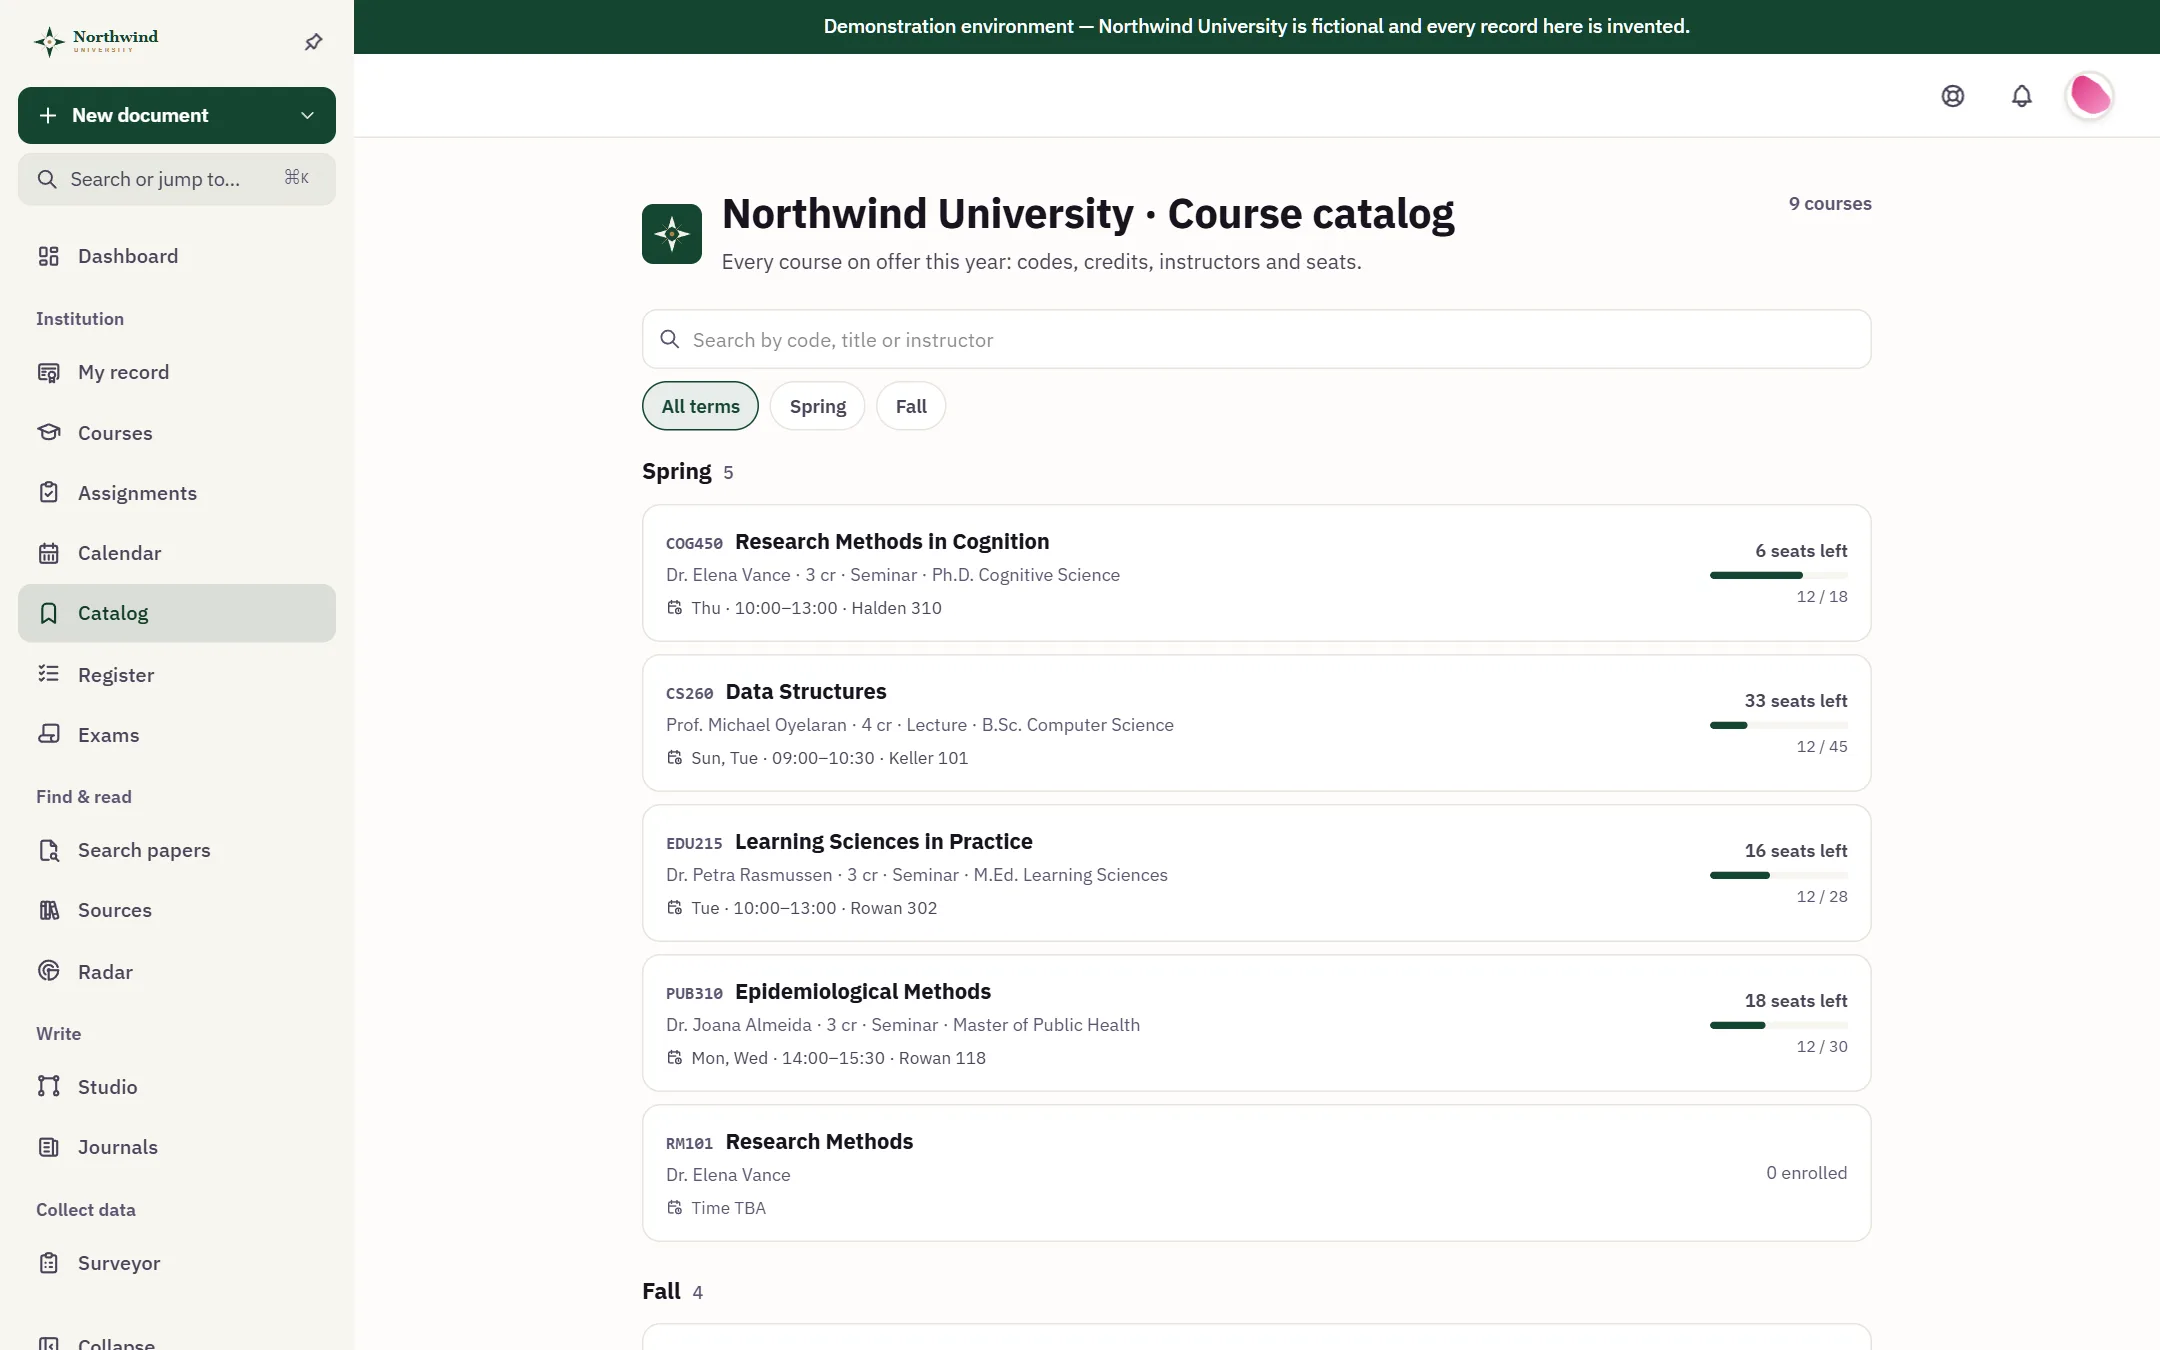Open Search papers
Image resolution: width=2160 pixels, height=1350 pixels.
tap(177, 850)
